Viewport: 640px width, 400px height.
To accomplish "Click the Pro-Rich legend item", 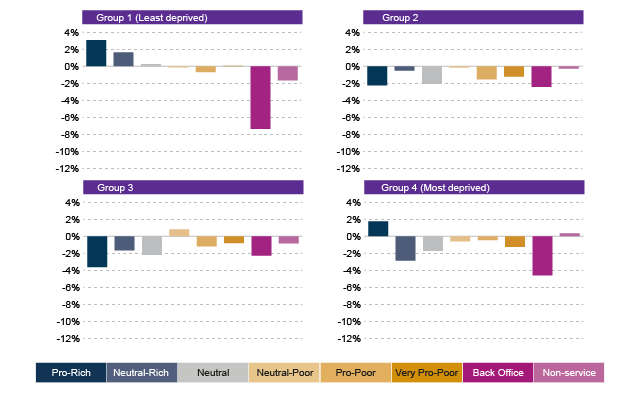I will 70,373.
